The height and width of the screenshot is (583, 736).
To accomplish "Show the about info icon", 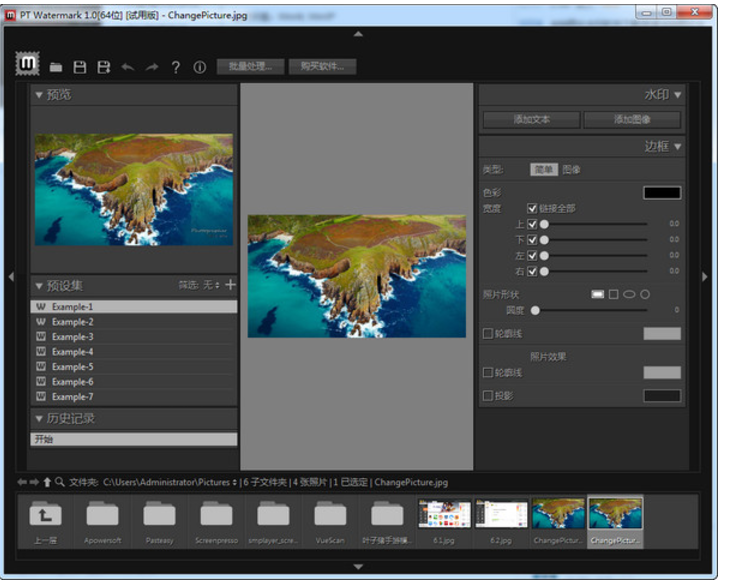I will [x=199, y=68].
